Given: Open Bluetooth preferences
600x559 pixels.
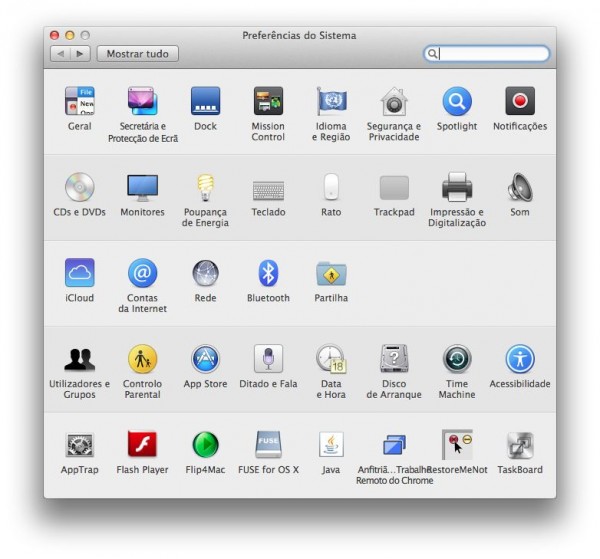Looking at the screenshot, I should (268, 273).
